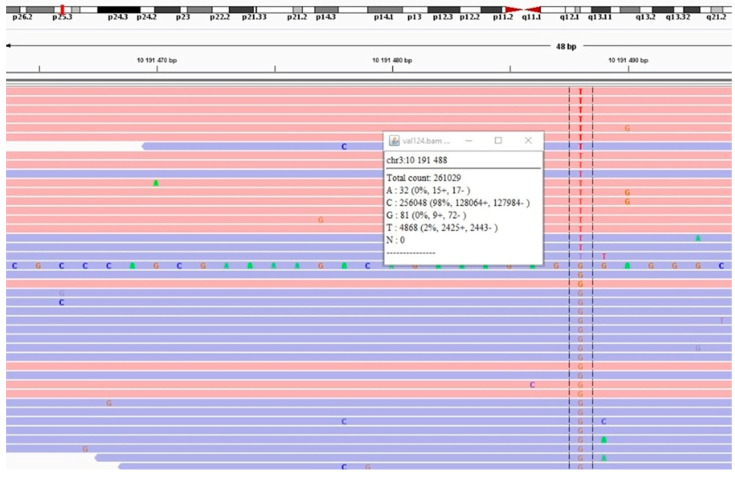
Task: Click the green A mismatch under 10 191 470
Action: [x=156, y=183]
